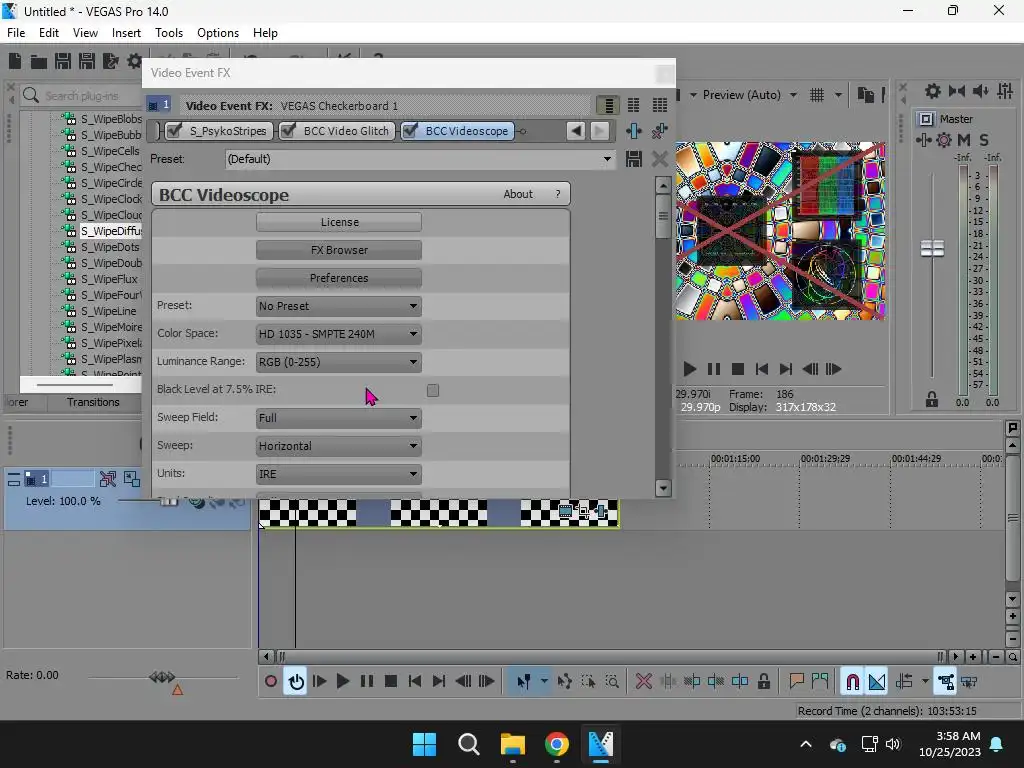
Task: Delete preset with X icon
Action: 660,159
